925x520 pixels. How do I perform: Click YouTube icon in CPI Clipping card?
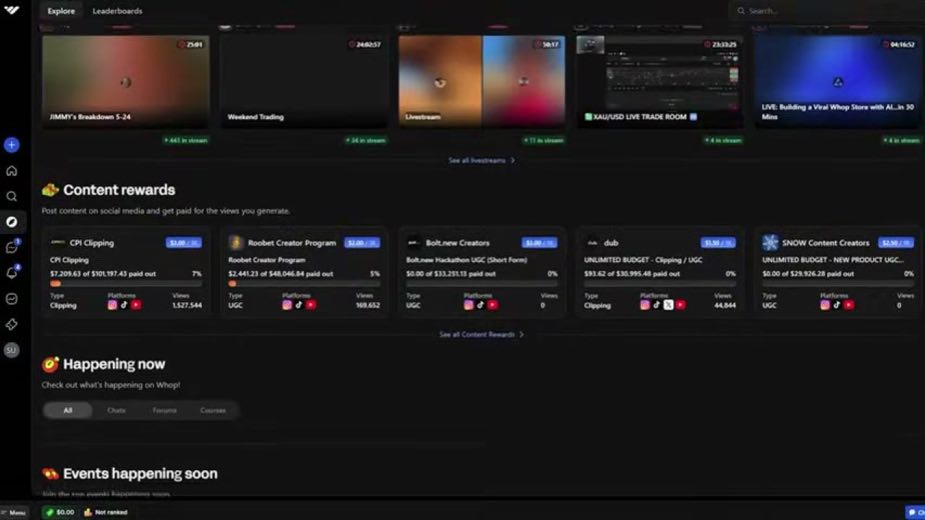point(136,305)
